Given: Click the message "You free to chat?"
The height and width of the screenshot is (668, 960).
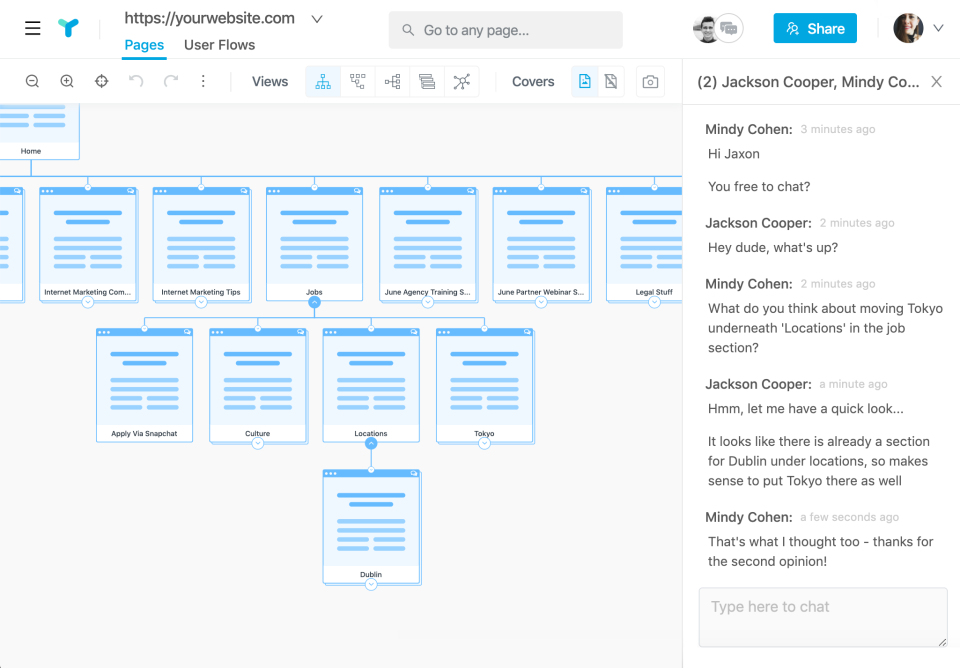Looking at the screenshot, I should (759, 187).
